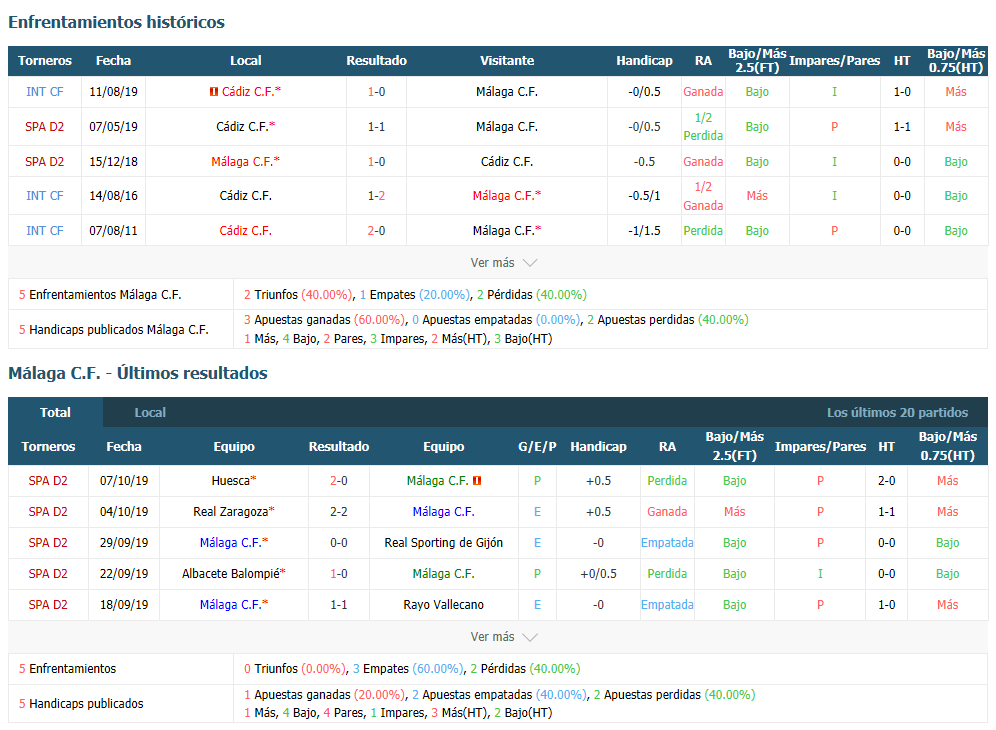The height and width of the screenshot is (730, 996).
Task: Click Empatada cell in Rayo Vallecano row
Action: (x=667, y=605)
